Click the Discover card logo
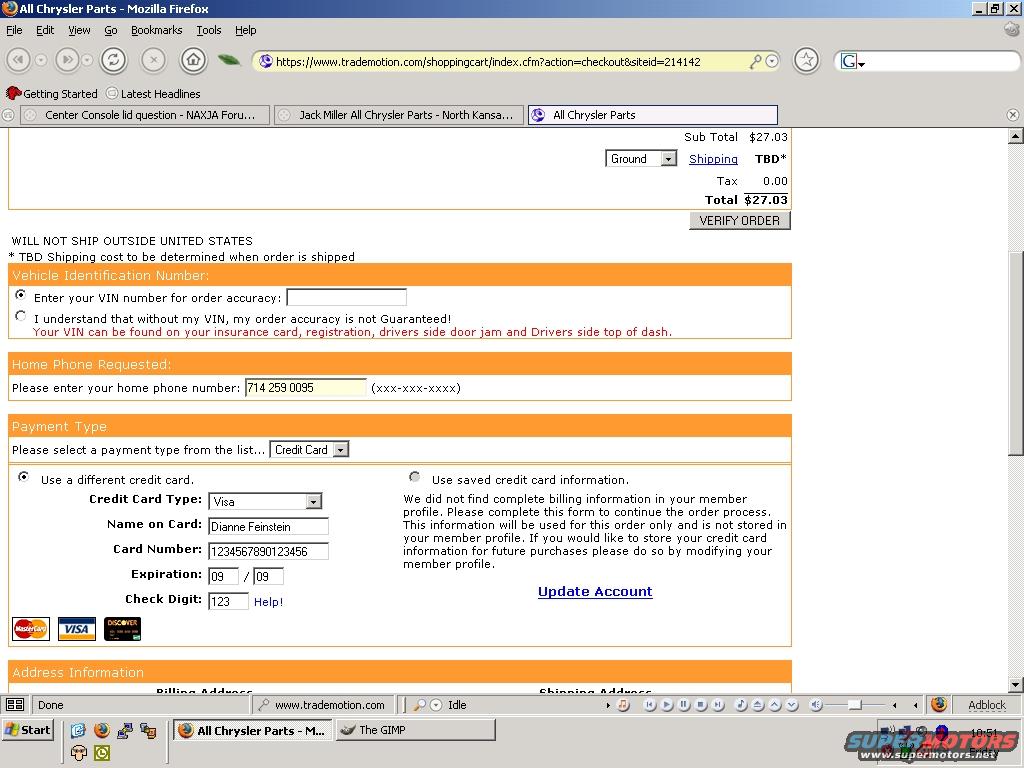The height and width of the screenshot is (768, 1024). pyautogui.click(x=122, y=629)
